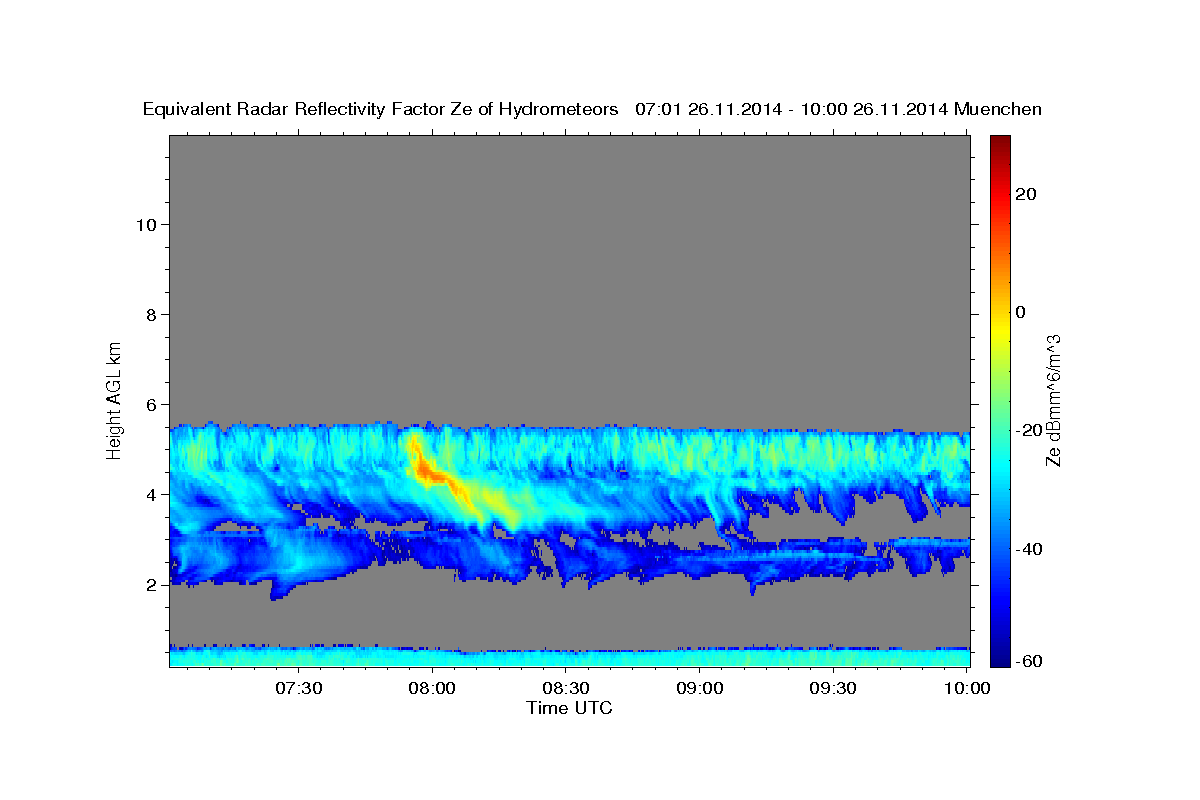Click the colorbar value -20
Screen dimensions: 1200x800
tap(1028, 430)
